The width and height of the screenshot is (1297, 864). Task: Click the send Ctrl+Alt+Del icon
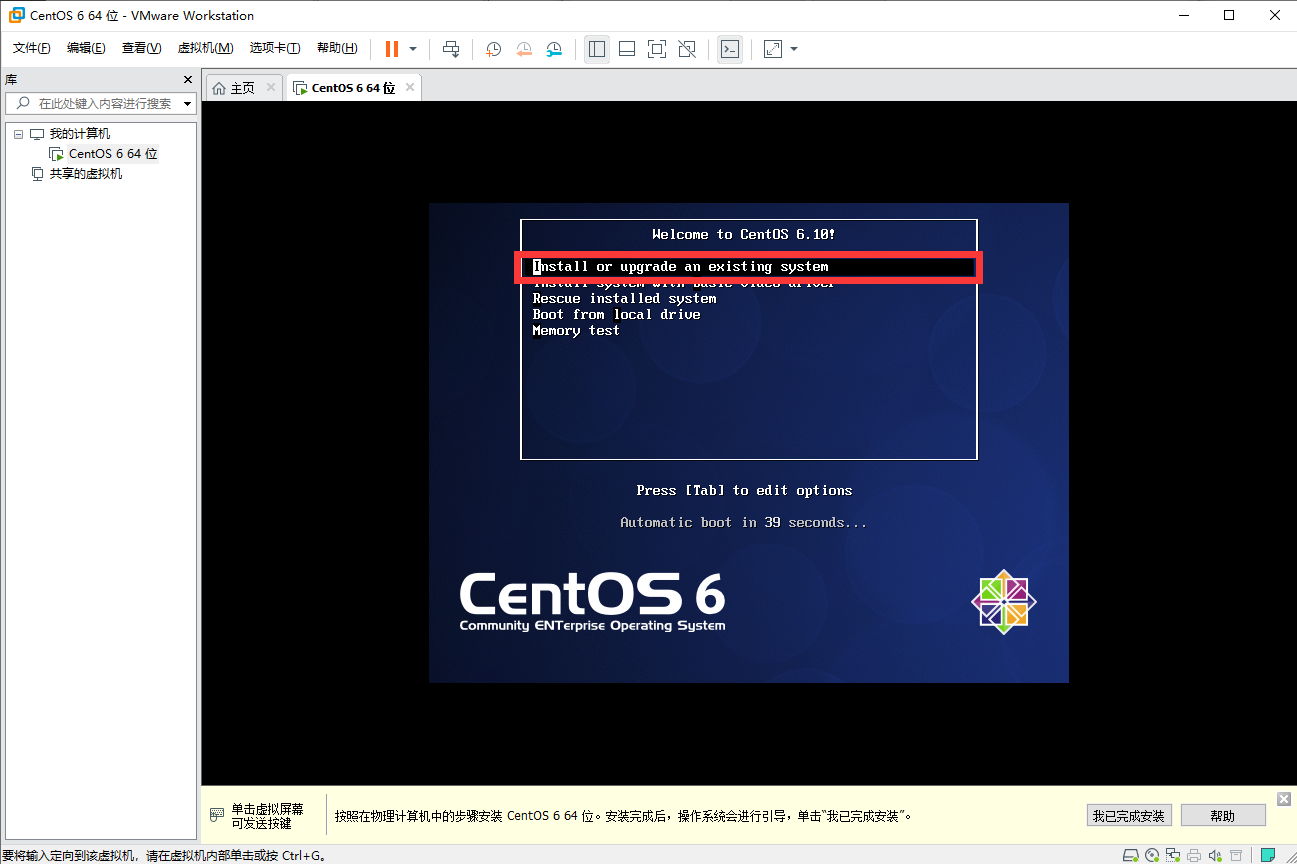coord(451,49)
